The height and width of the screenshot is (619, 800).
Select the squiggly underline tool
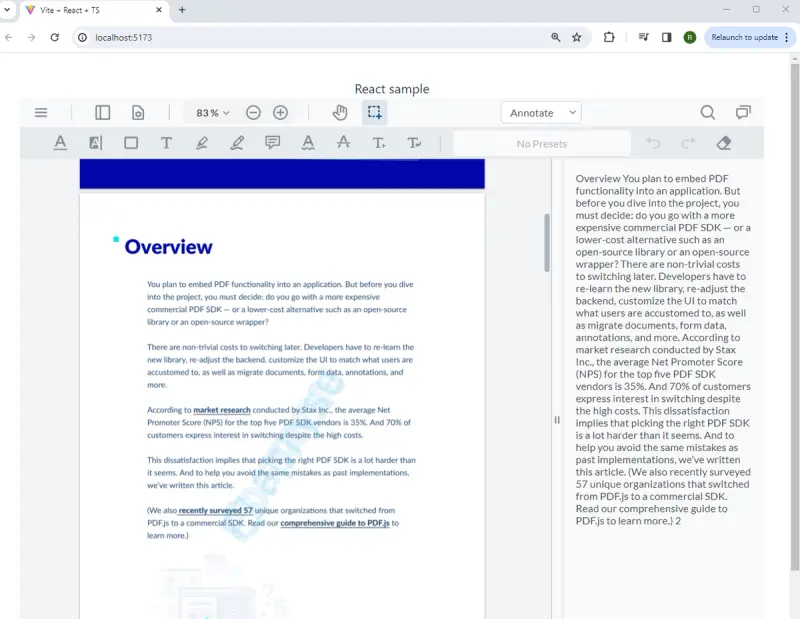(308, 143)
